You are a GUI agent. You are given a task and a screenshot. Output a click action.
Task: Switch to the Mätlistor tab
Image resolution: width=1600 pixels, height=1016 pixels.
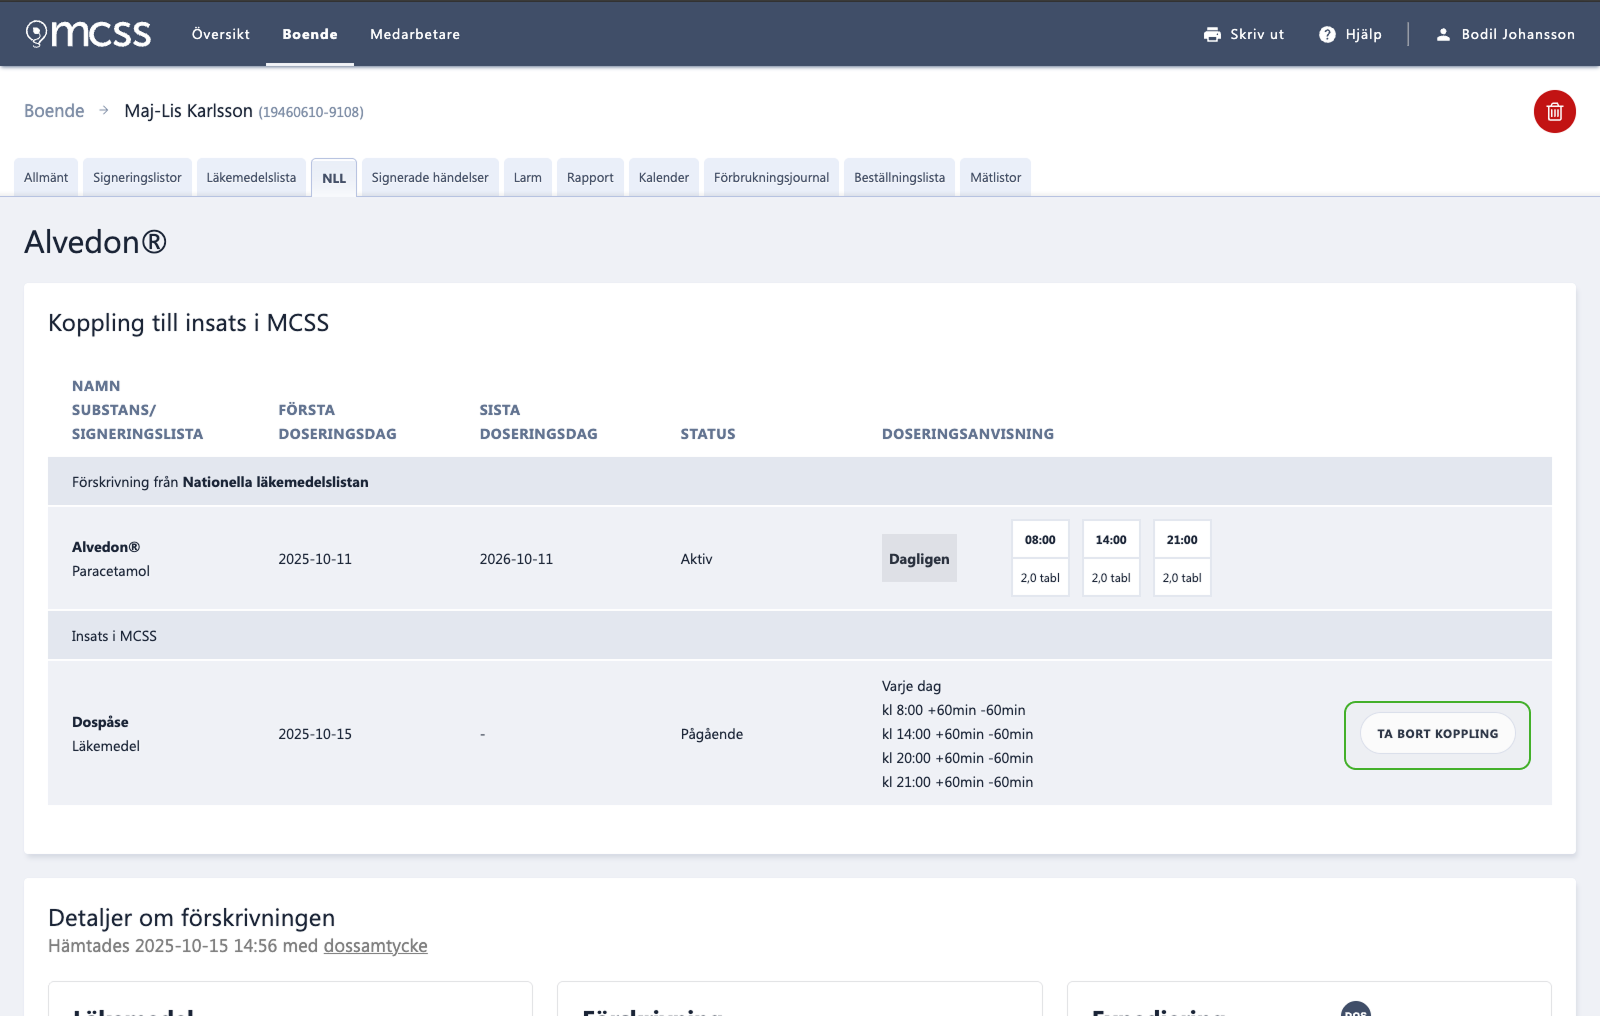[x=995, y=177]
